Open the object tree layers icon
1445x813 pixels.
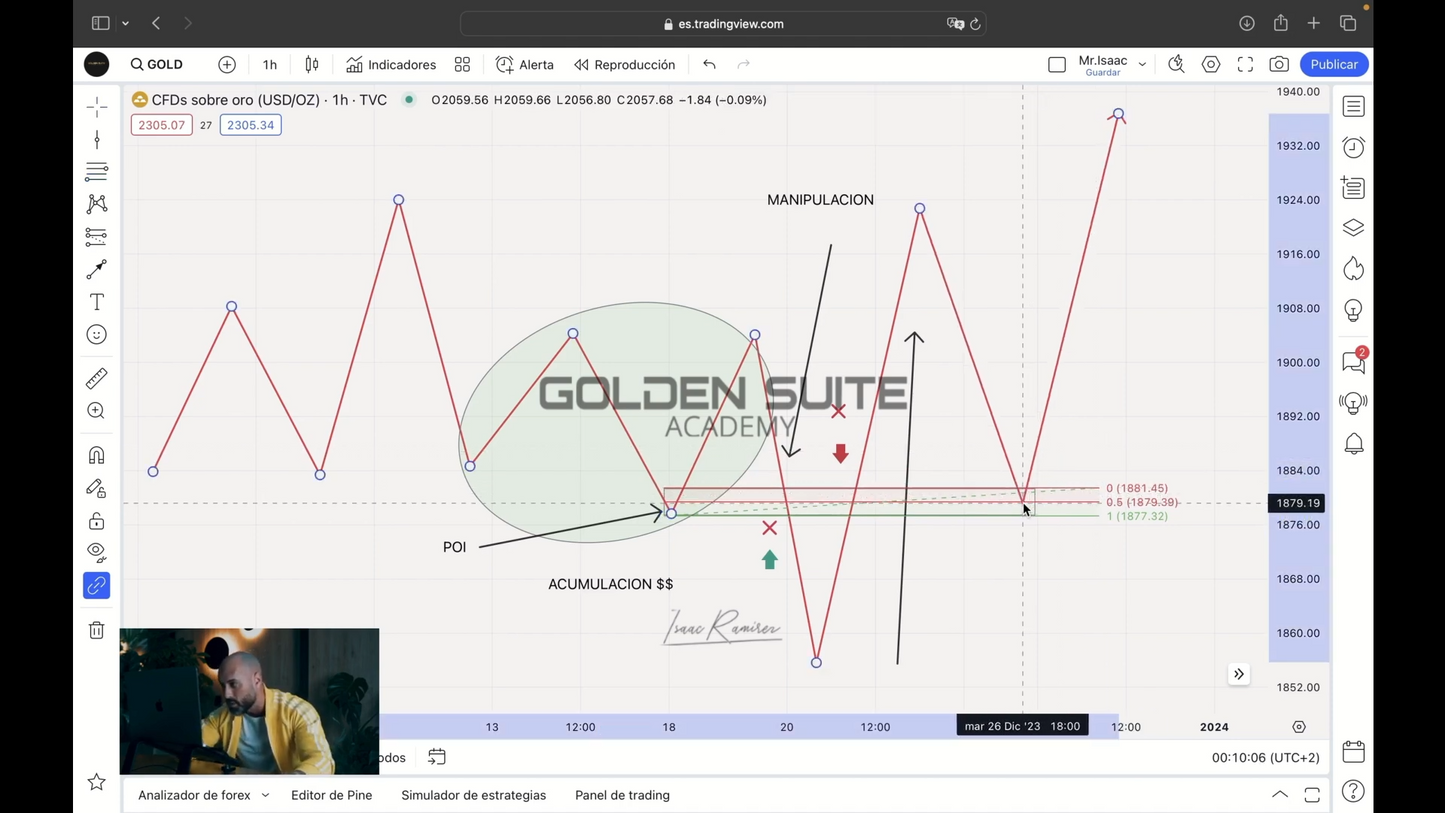1354,228
